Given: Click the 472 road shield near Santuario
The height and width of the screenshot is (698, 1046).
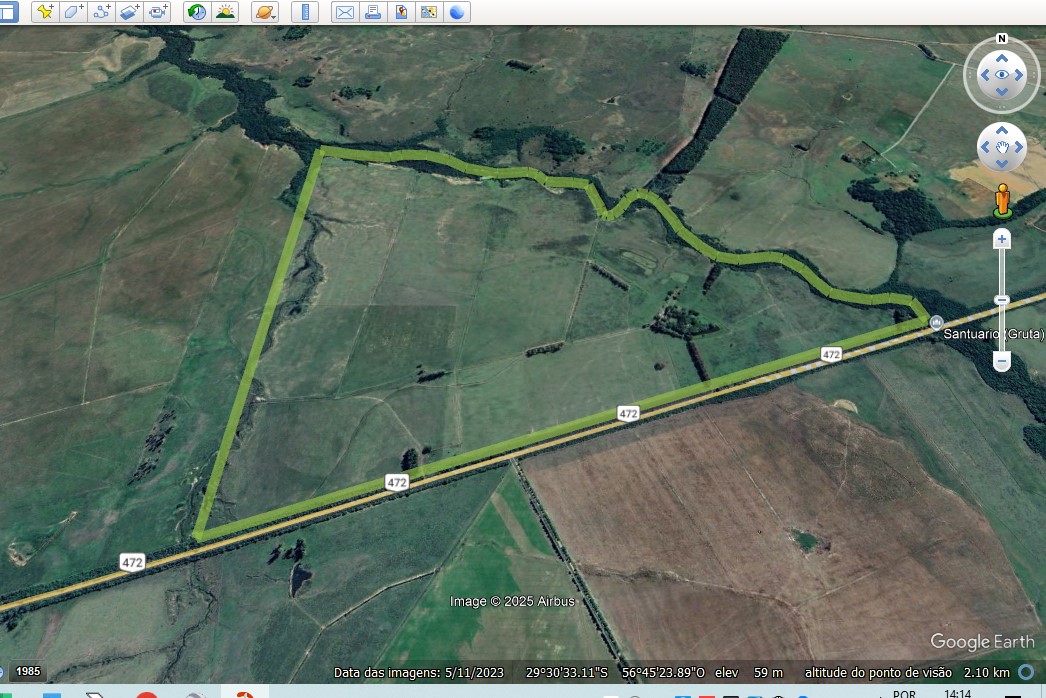Looking at the screenshot, I should click(x=831, y=354).
